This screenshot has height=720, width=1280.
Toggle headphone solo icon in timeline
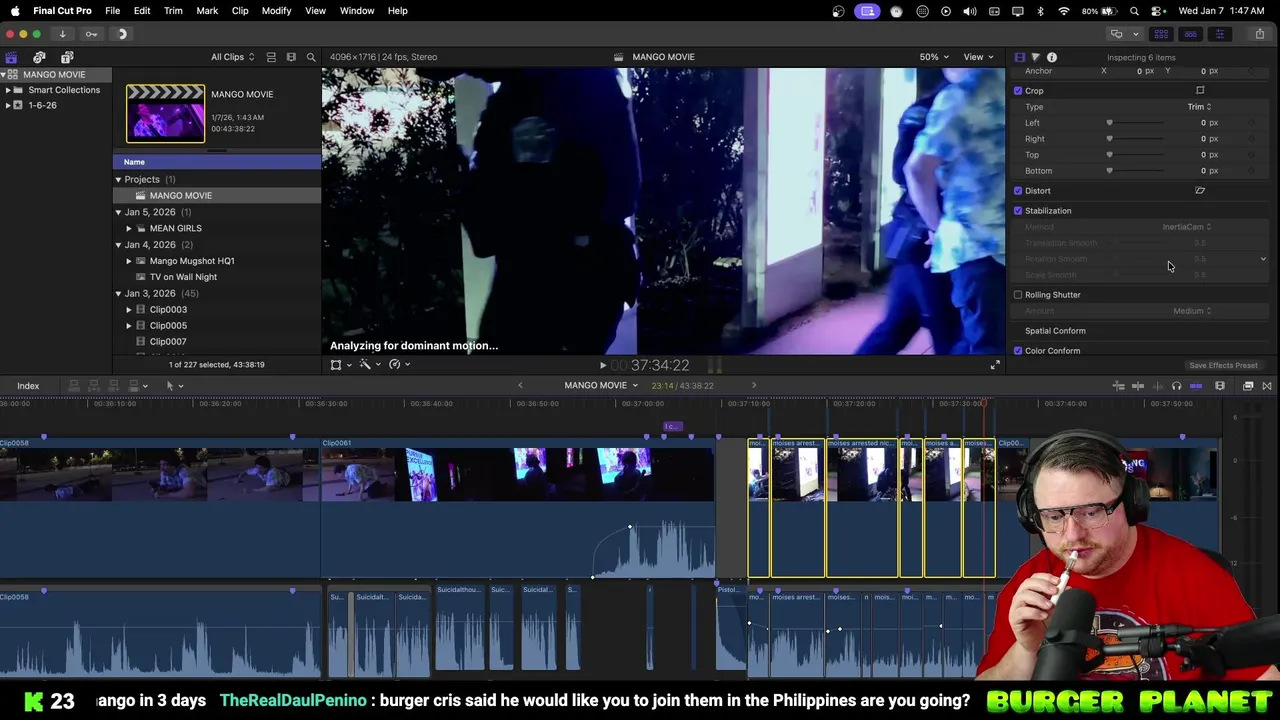pos(1176,386)
